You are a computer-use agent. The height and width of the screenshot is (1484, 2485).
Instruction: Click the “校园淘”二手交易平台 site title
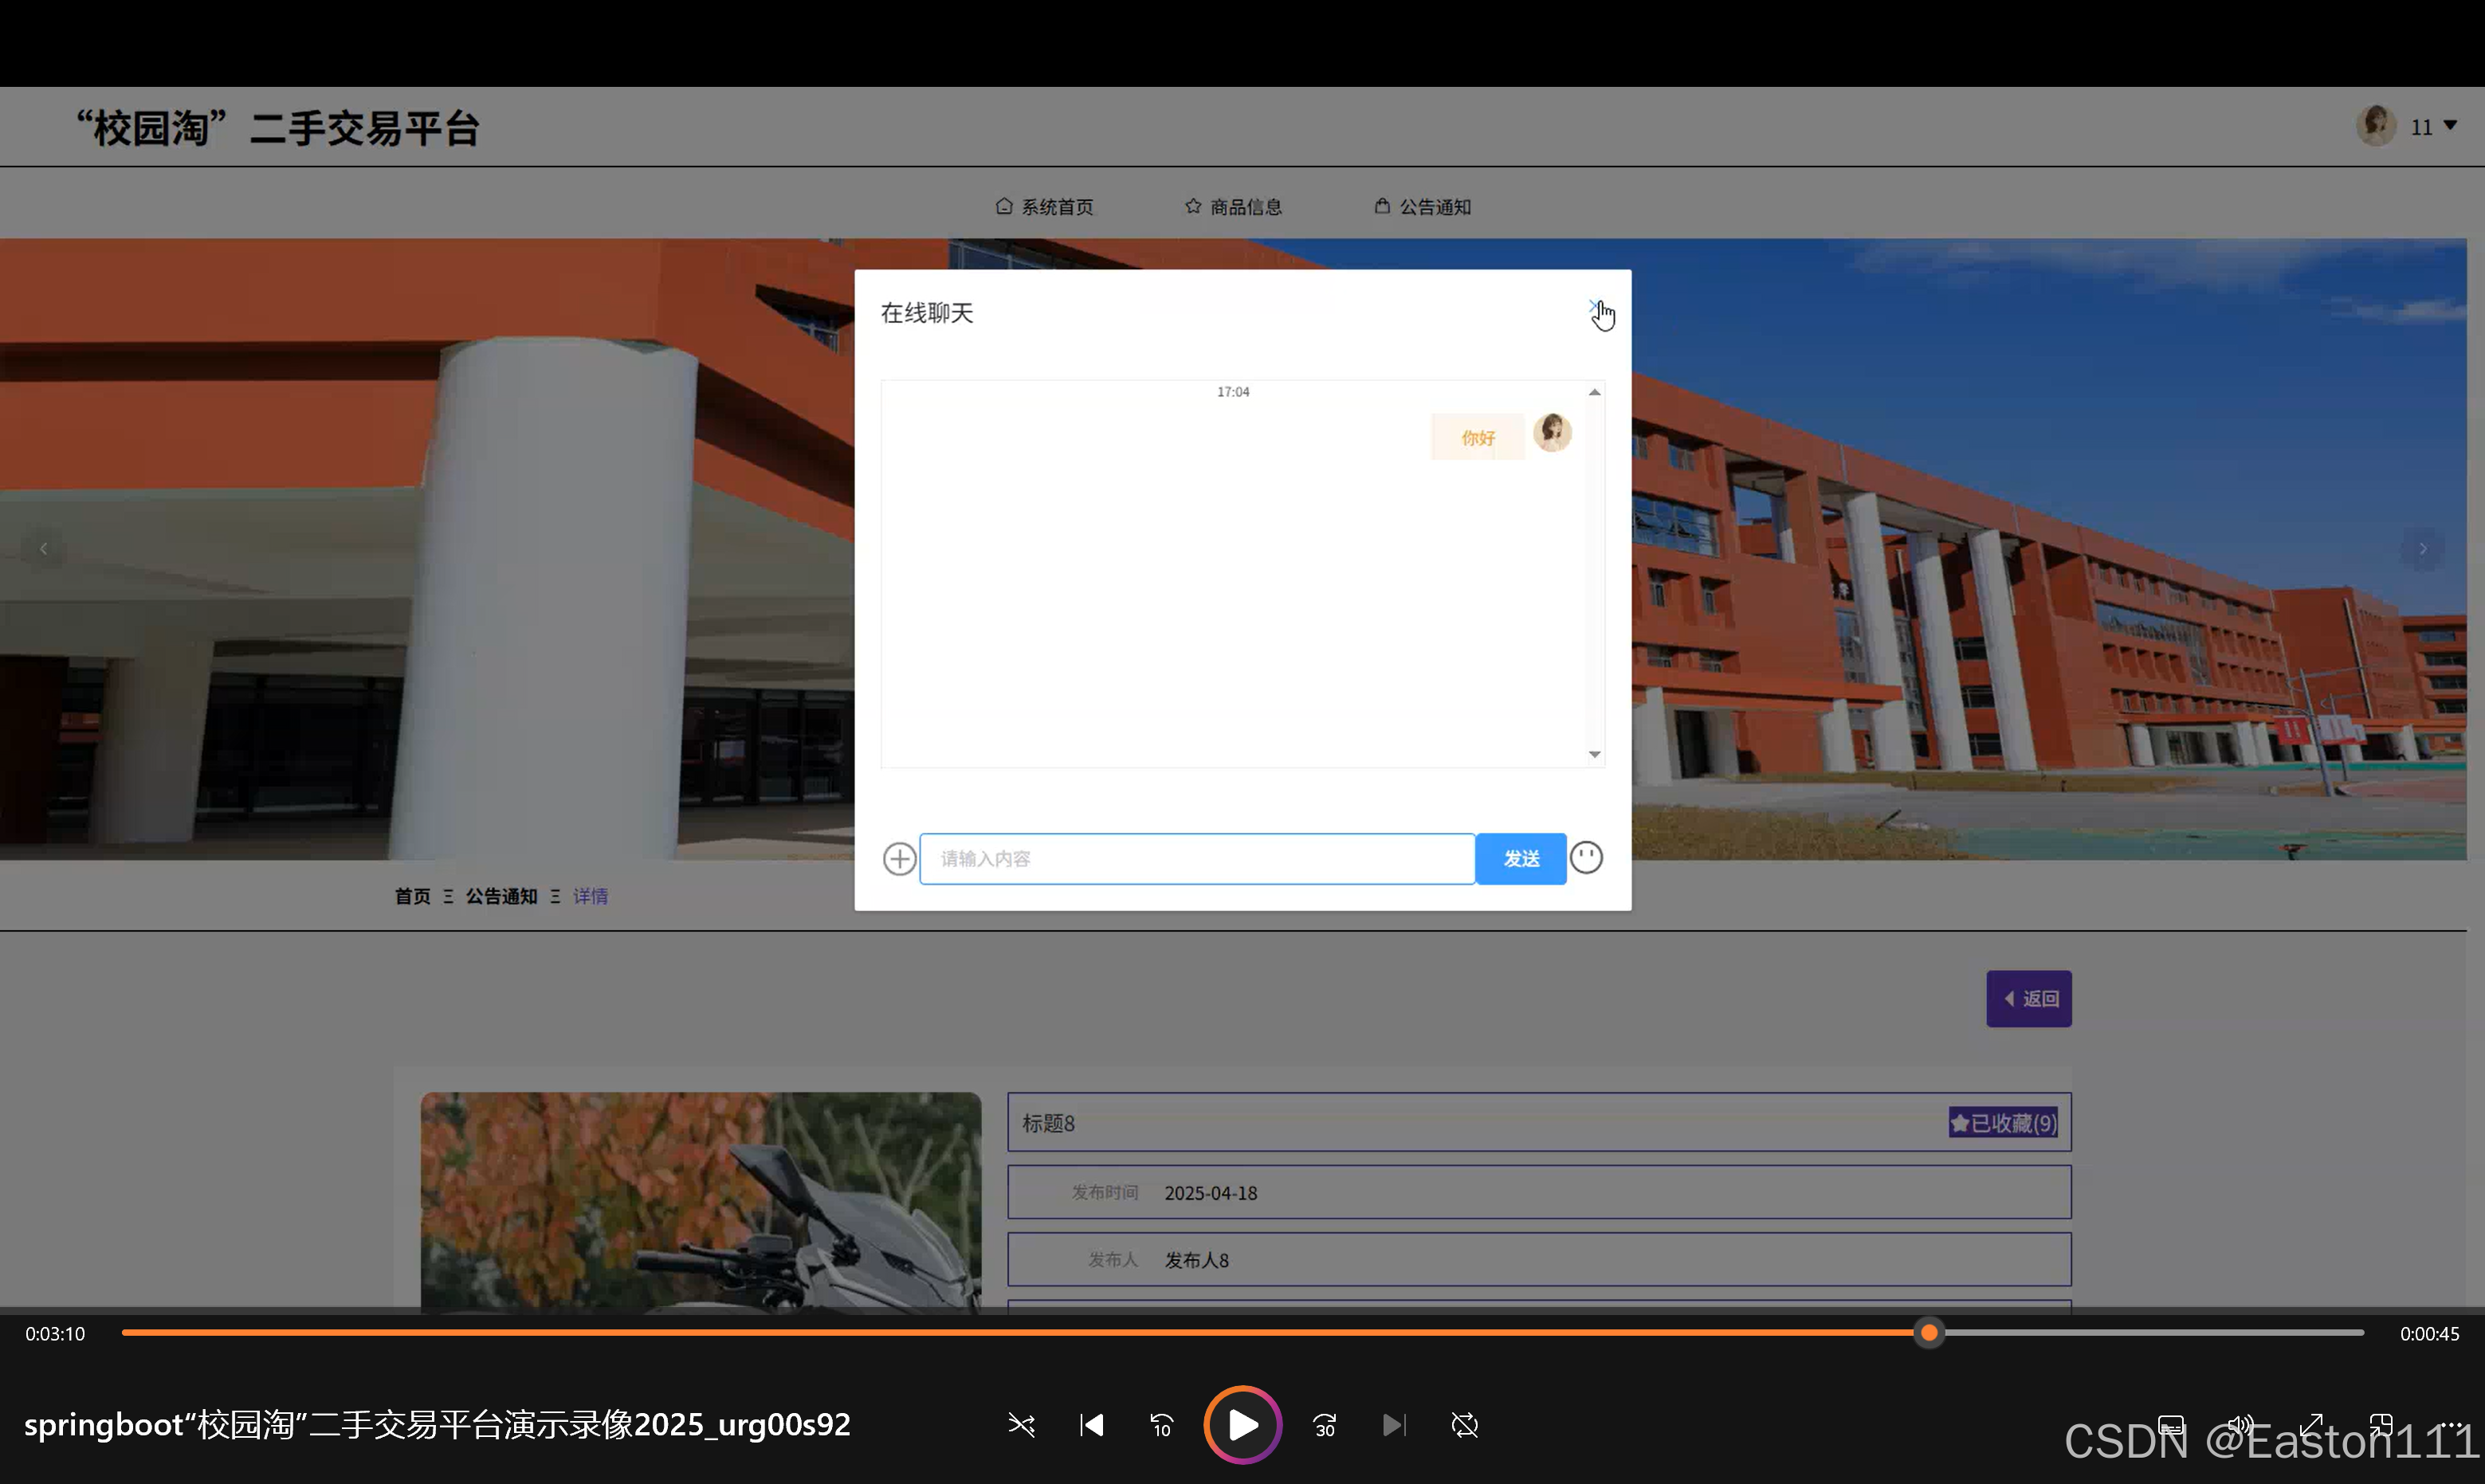(x=279, y=128)
